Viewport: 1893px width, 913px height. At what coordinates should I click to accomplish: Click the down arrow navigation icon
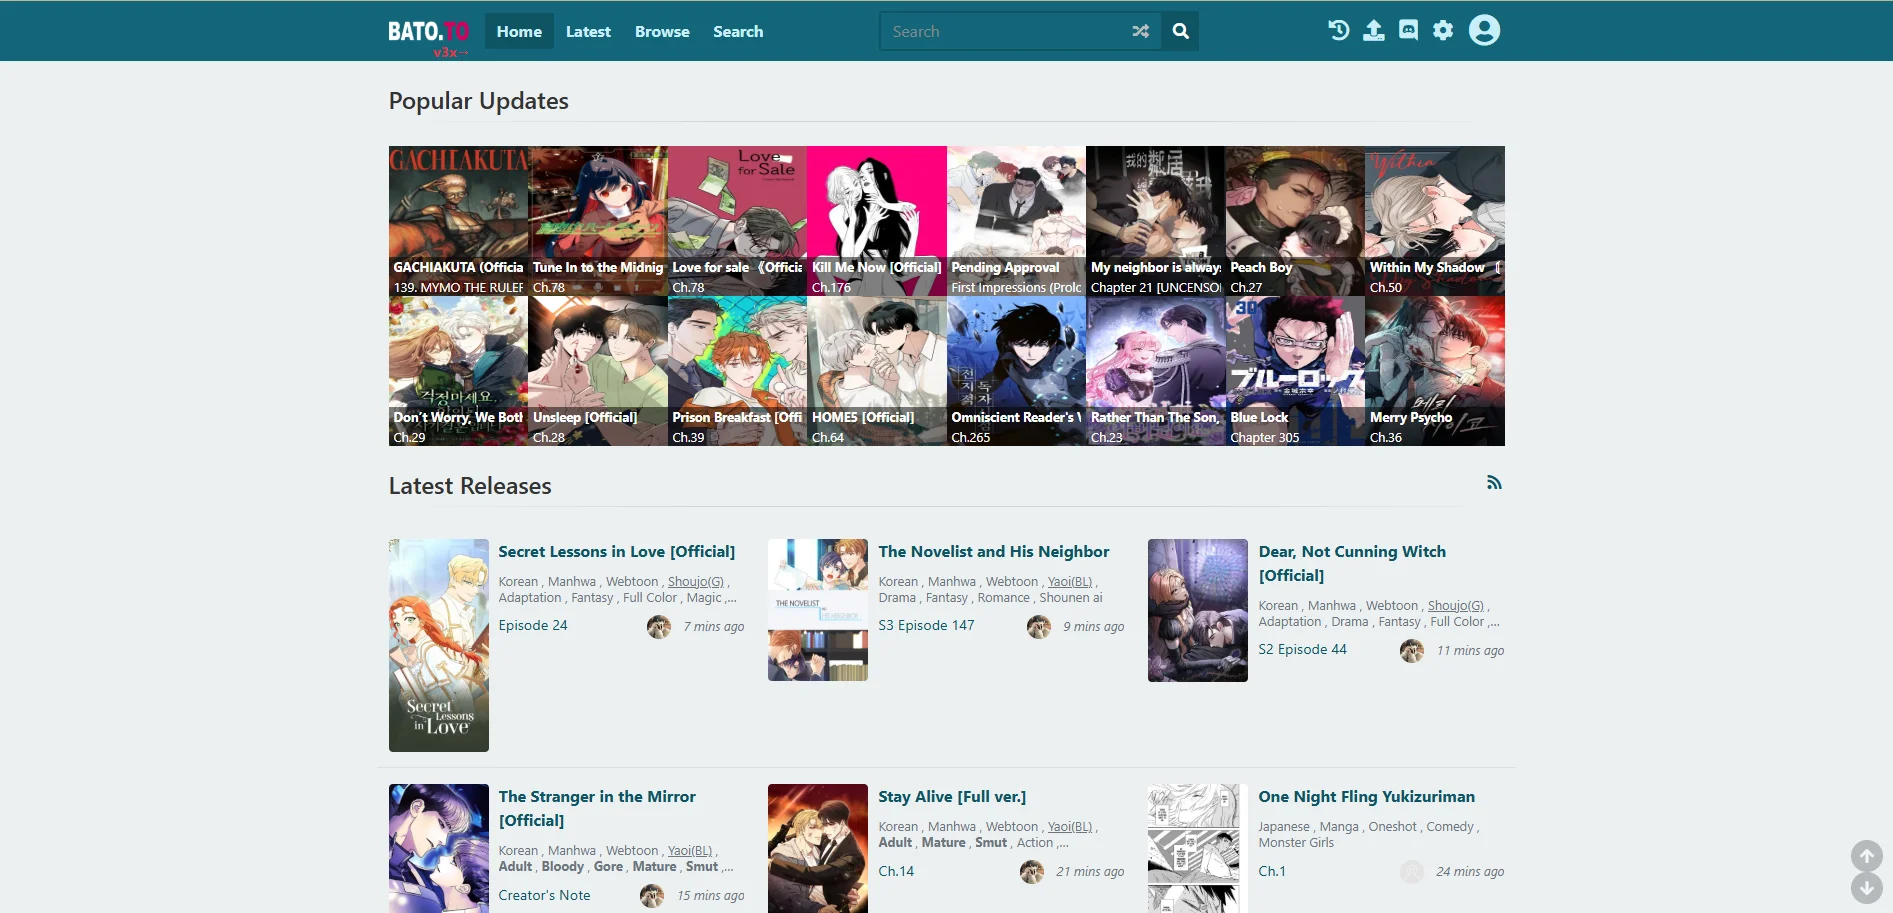pos(1867,886)
